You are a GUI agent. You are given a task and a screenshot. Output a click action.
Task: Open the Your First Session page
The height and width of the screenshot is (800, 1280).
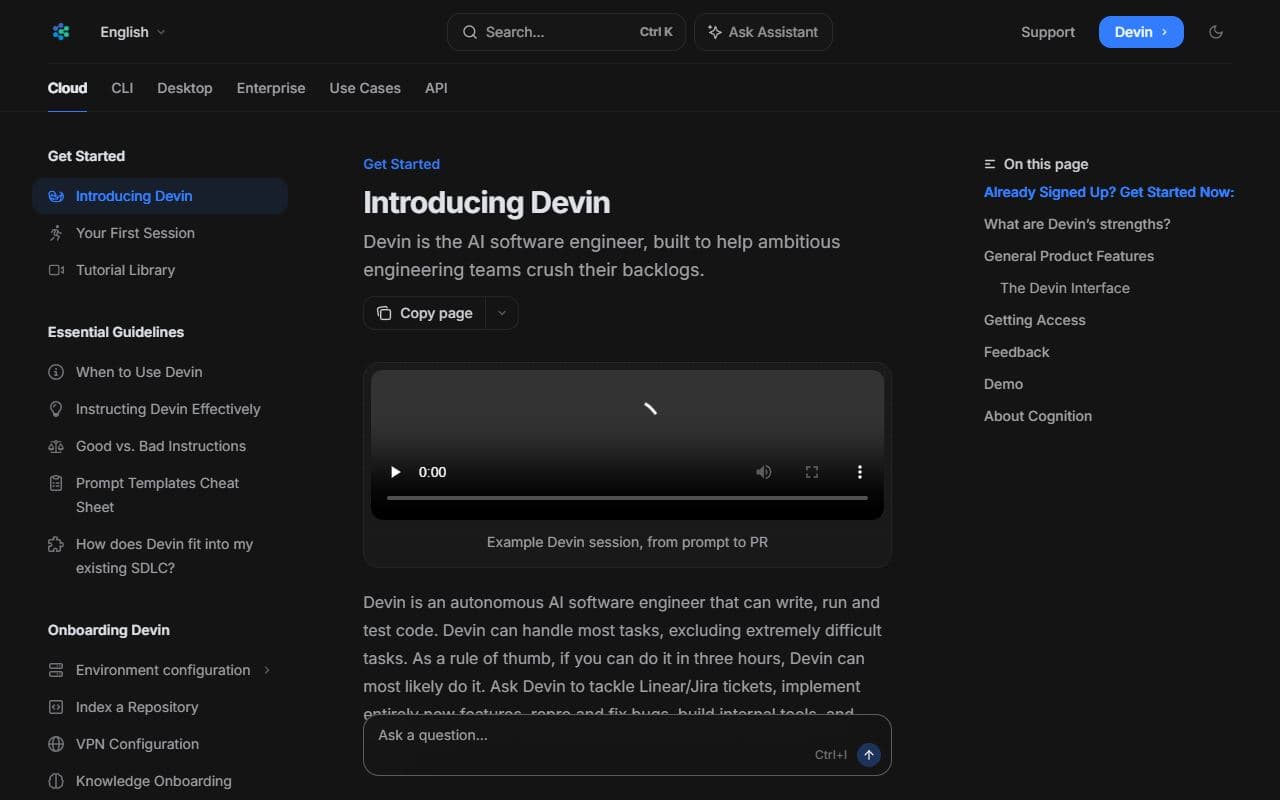[160, 233]
